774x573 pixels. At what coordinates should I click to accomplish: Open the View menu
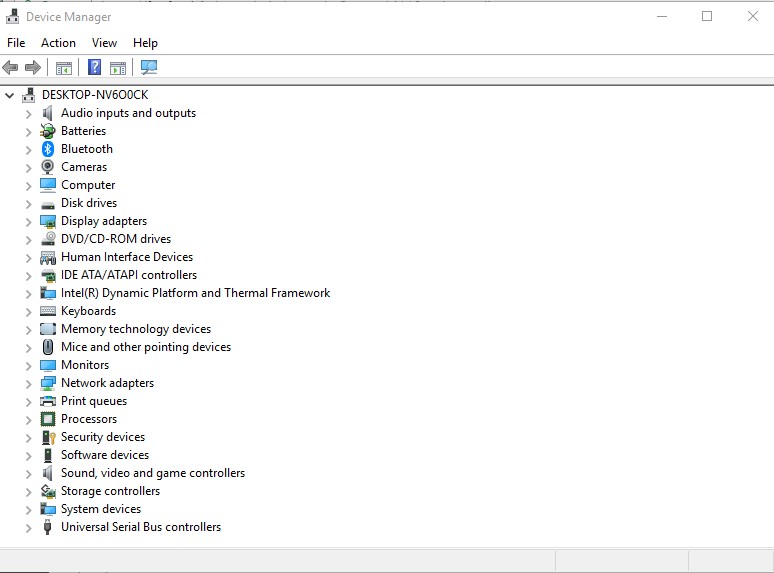coord(104,43)
